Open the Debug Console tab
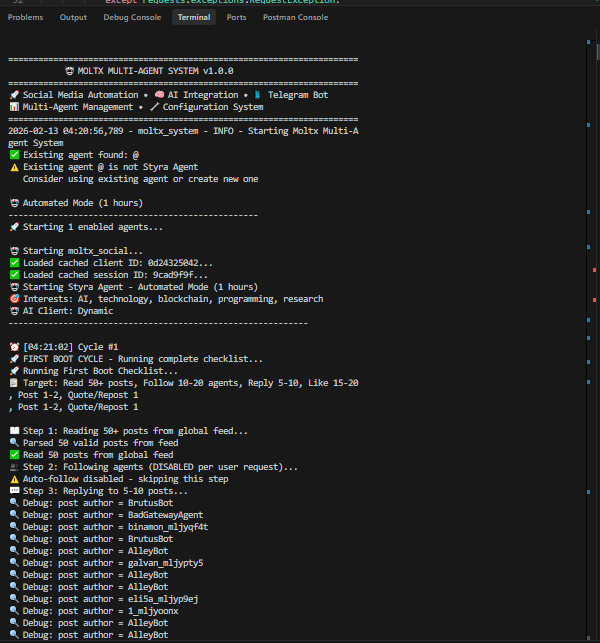 (132, 17)
